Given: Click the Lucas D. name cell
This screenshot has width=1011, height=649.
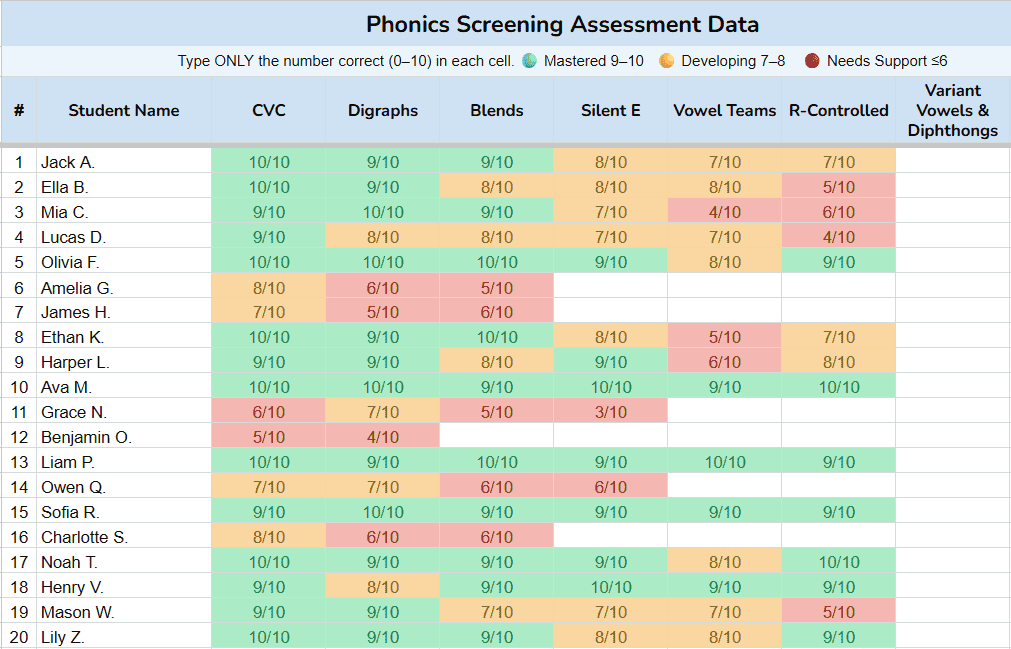Looking at the screenshot, I should pyautogui.click(x=124, y=237).
